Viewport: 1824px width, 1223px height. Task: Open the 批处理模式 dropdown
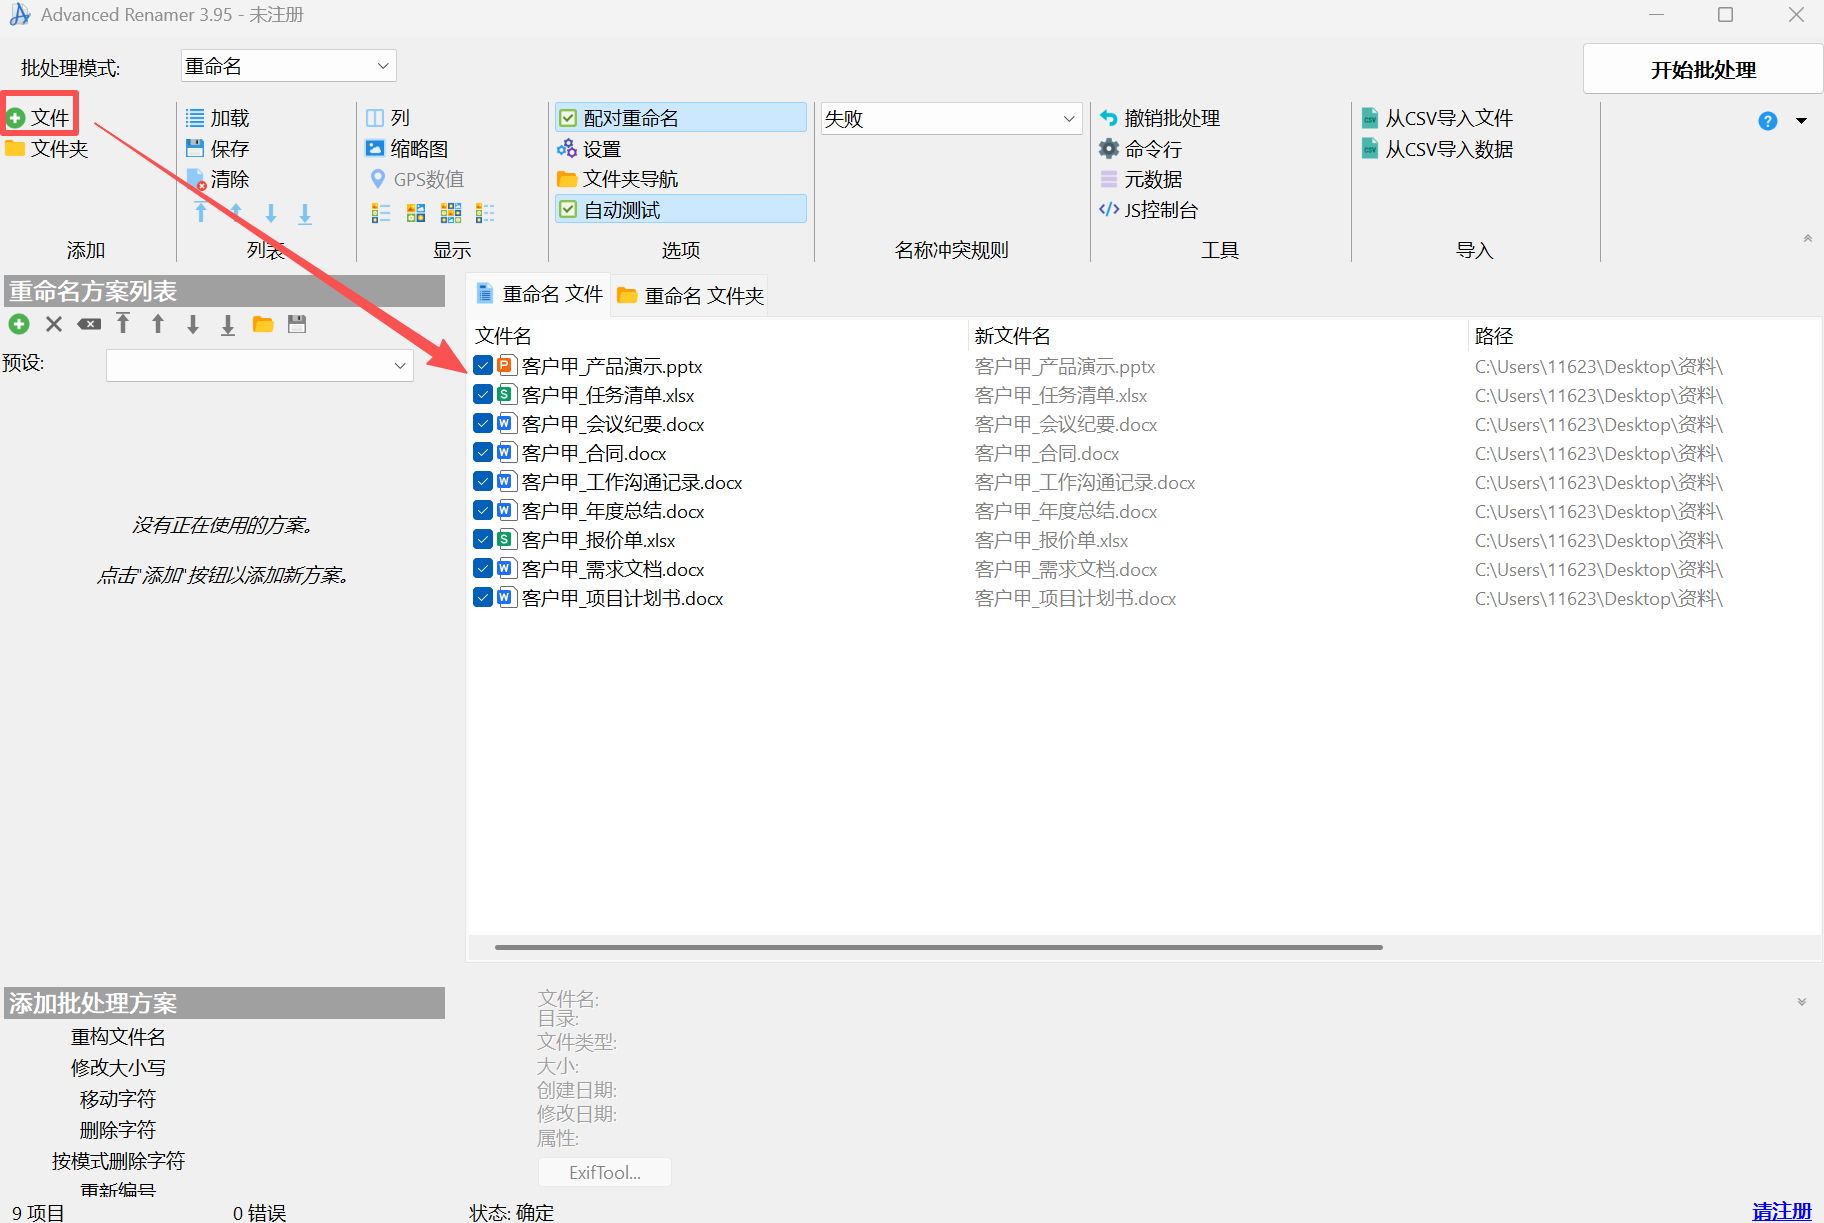(288, 66)
